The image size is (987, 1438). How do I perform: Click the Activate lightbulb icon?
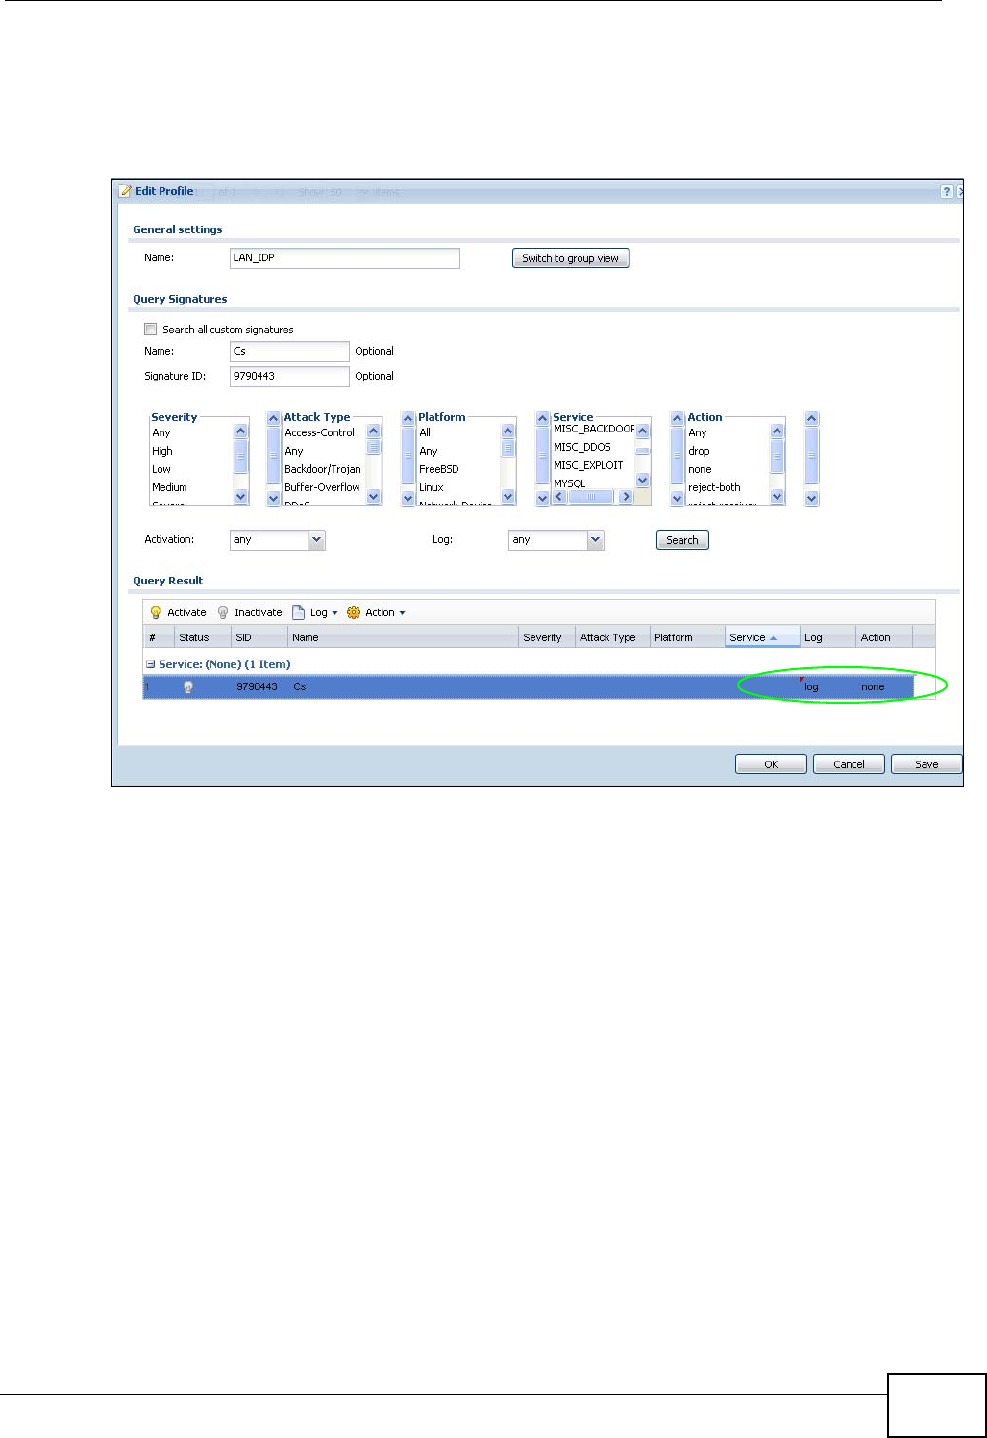coord(156,612)
